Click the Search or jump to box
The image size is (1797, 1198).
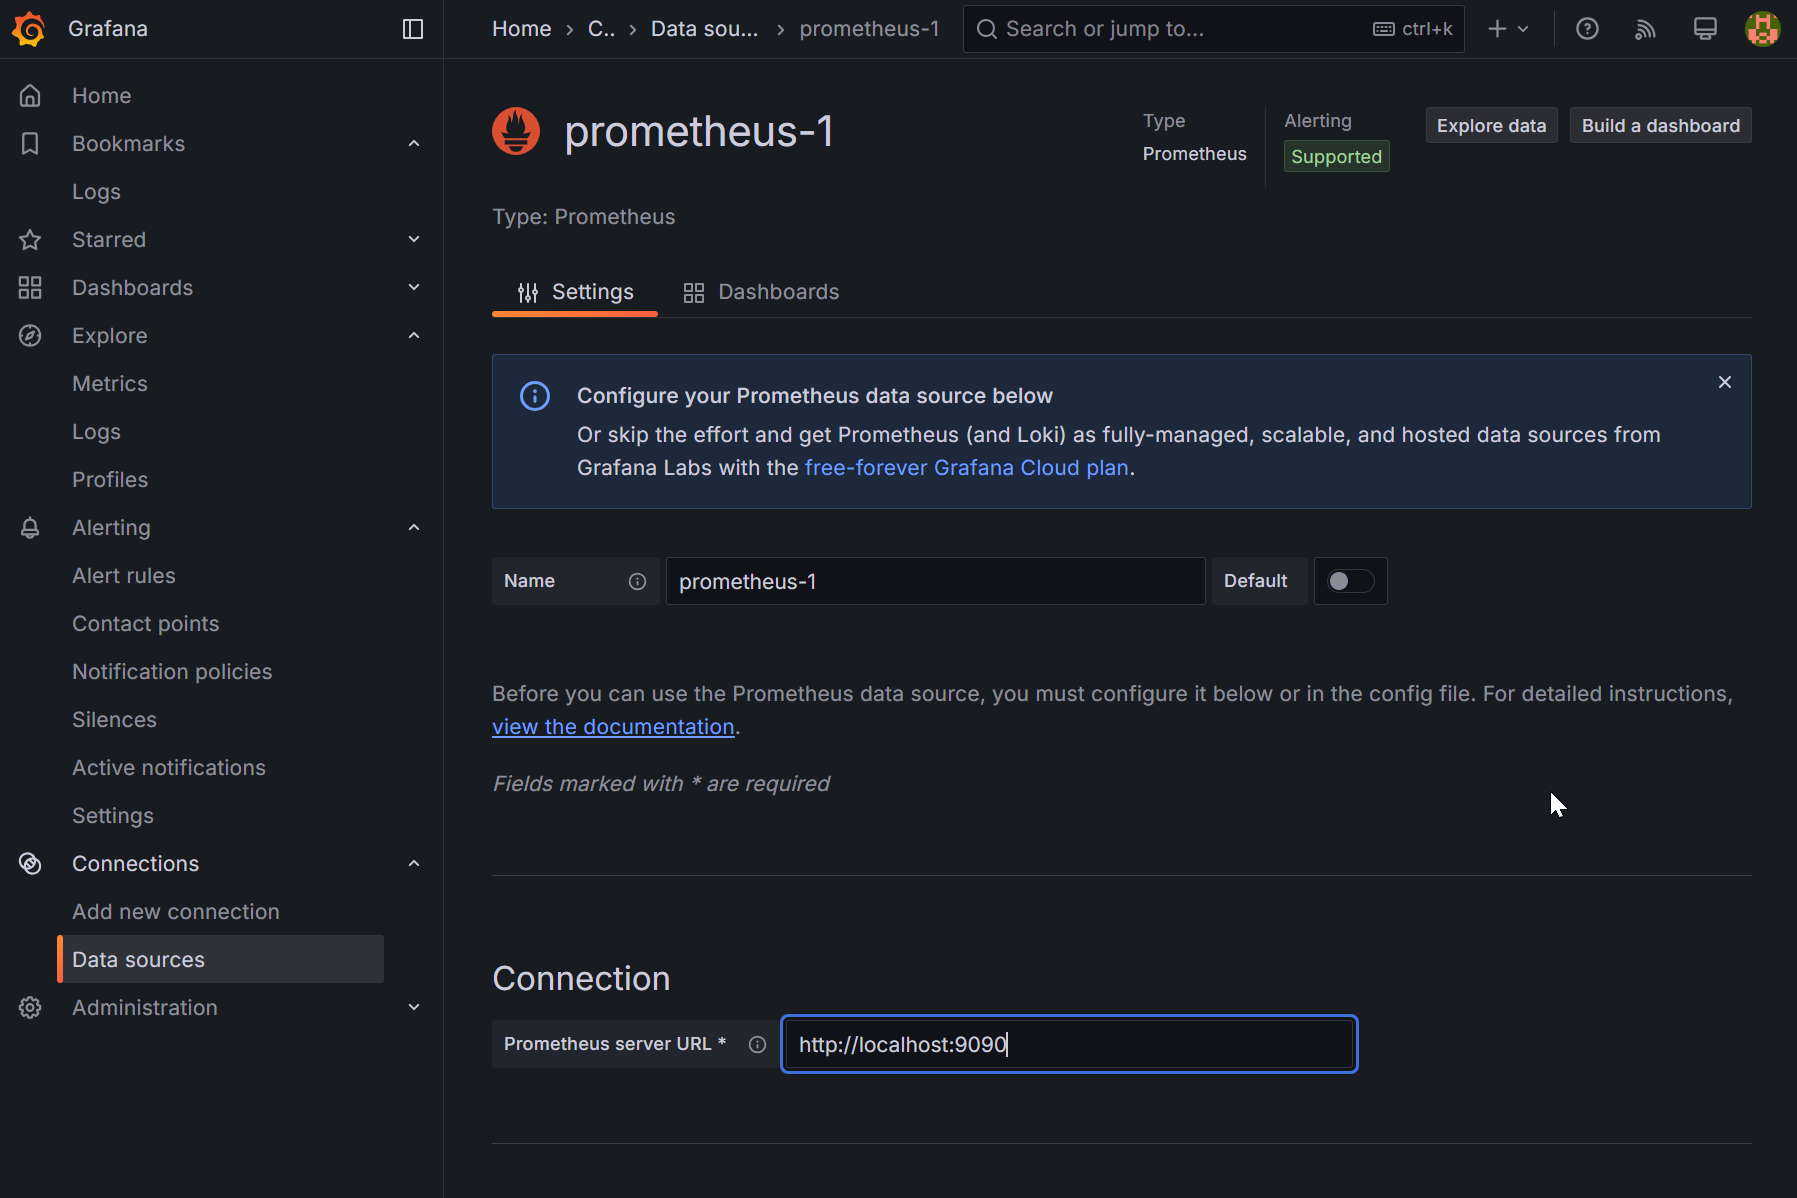1213,29
